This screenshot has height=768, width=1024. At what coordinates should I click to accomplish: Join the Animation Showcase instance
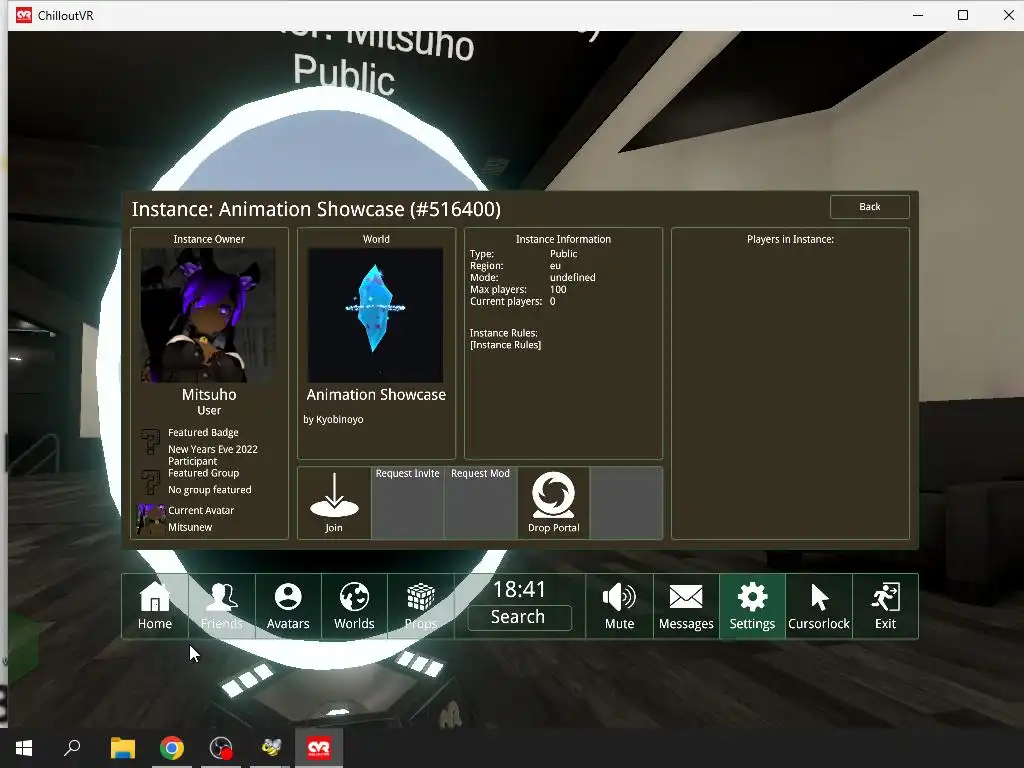pyautogui.click(x=334, y=502)
